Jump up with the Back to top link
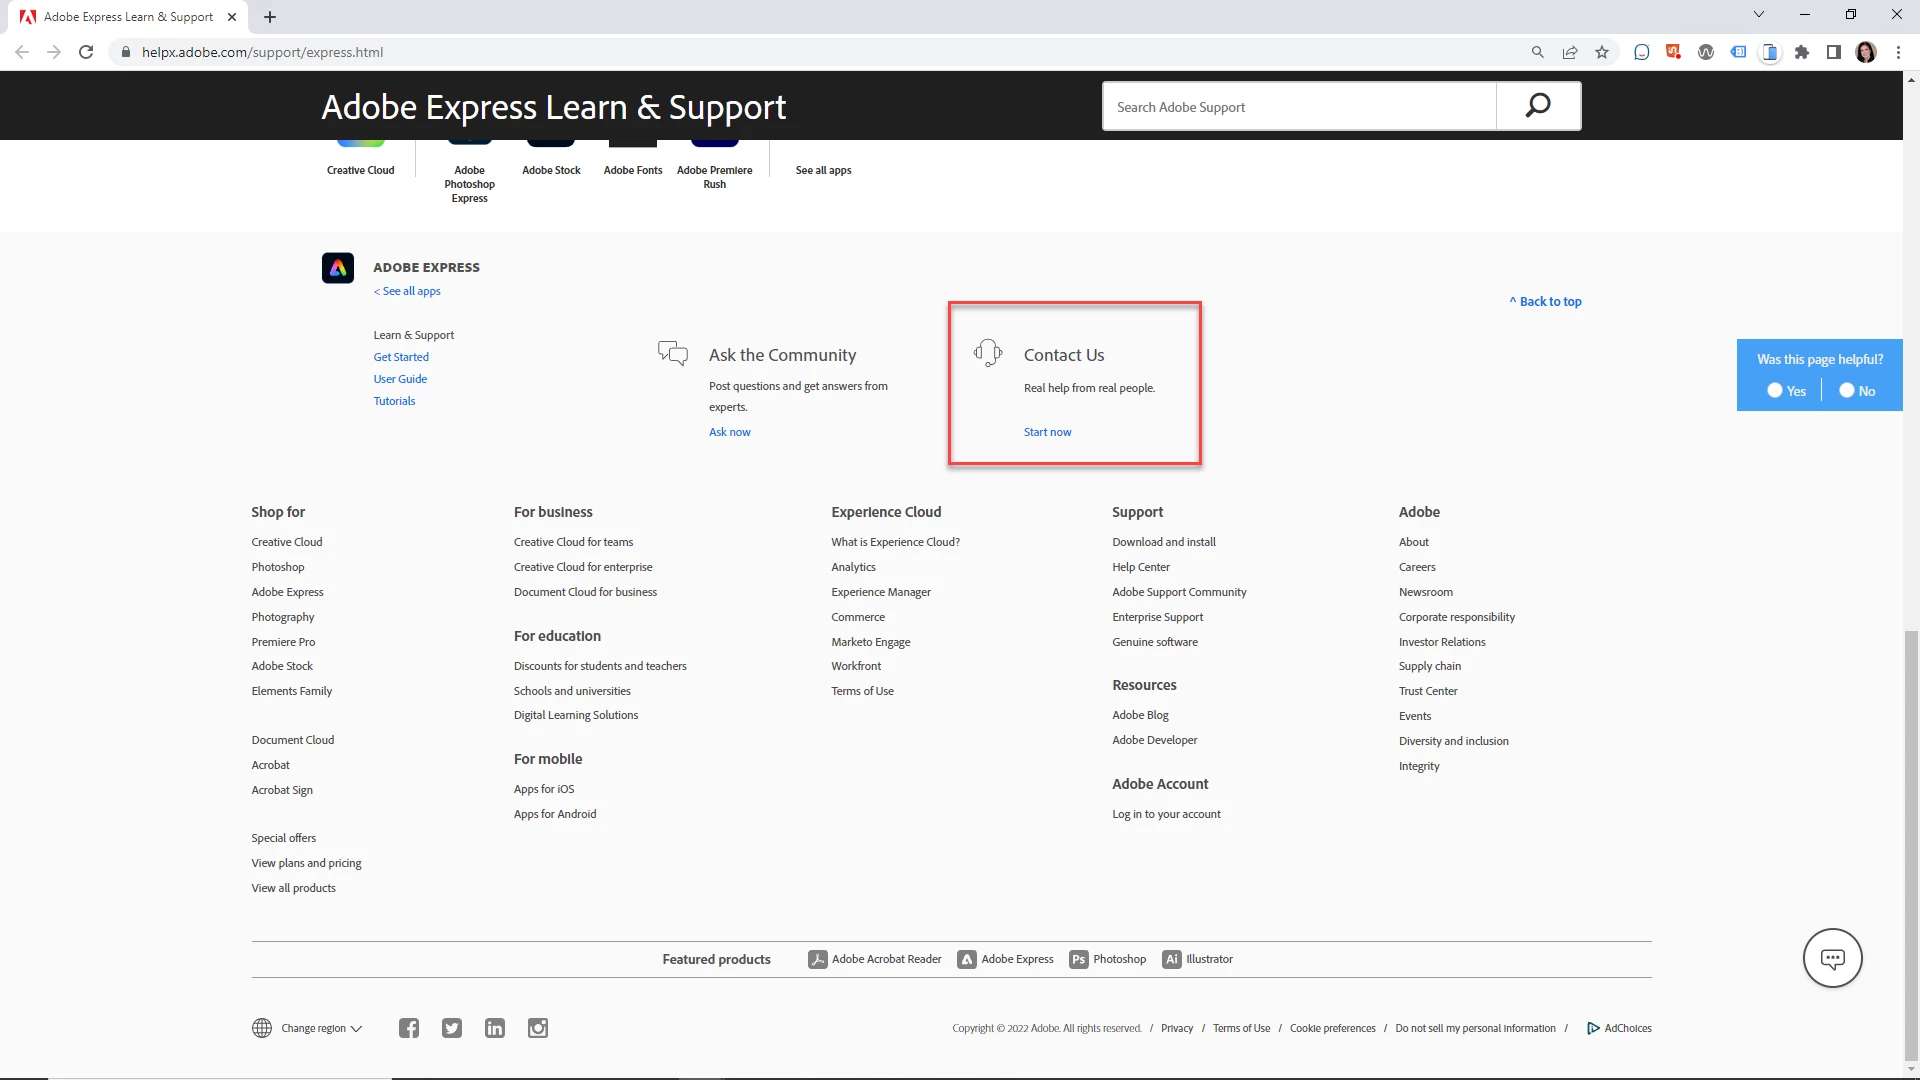 coord(1546,301)
